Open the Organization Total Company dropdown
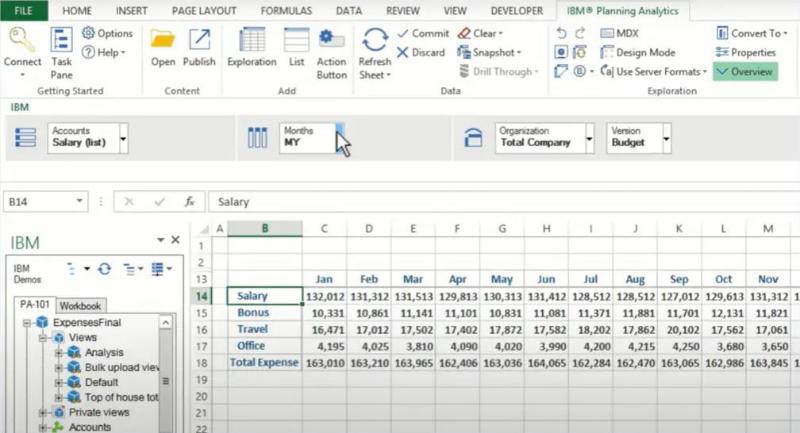Screen dimensions: 800x433 pyautogui.click(x=589, y=138)
